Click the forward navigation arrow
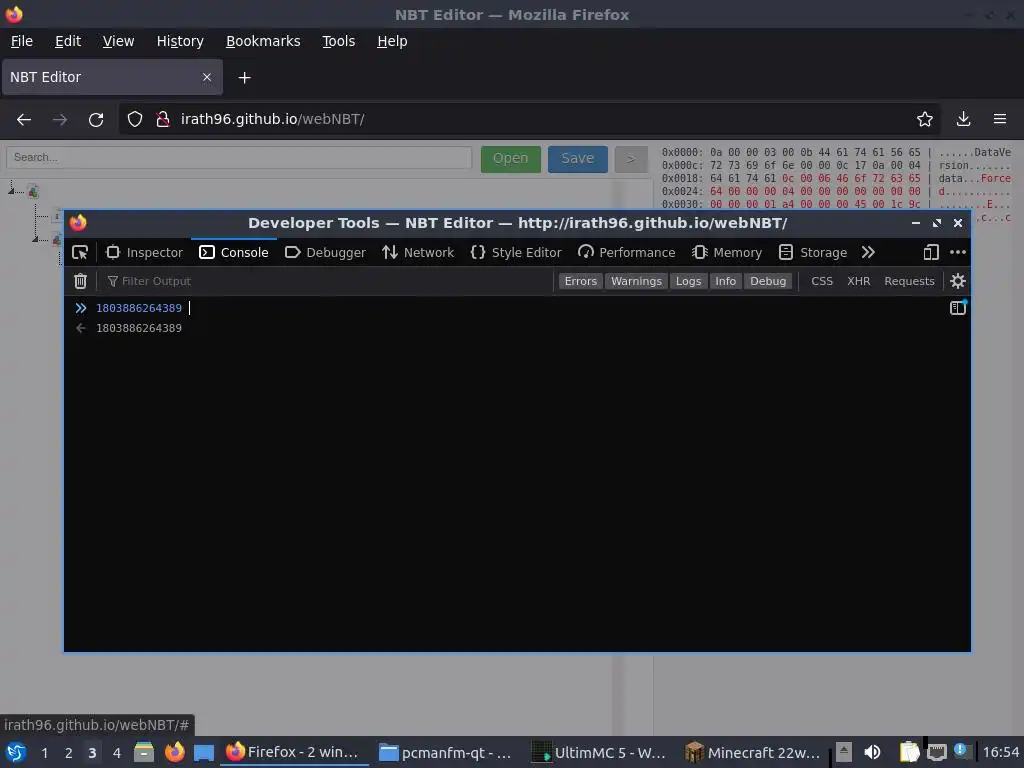This screenshot has height=768, width=1024. coord(59,120)
